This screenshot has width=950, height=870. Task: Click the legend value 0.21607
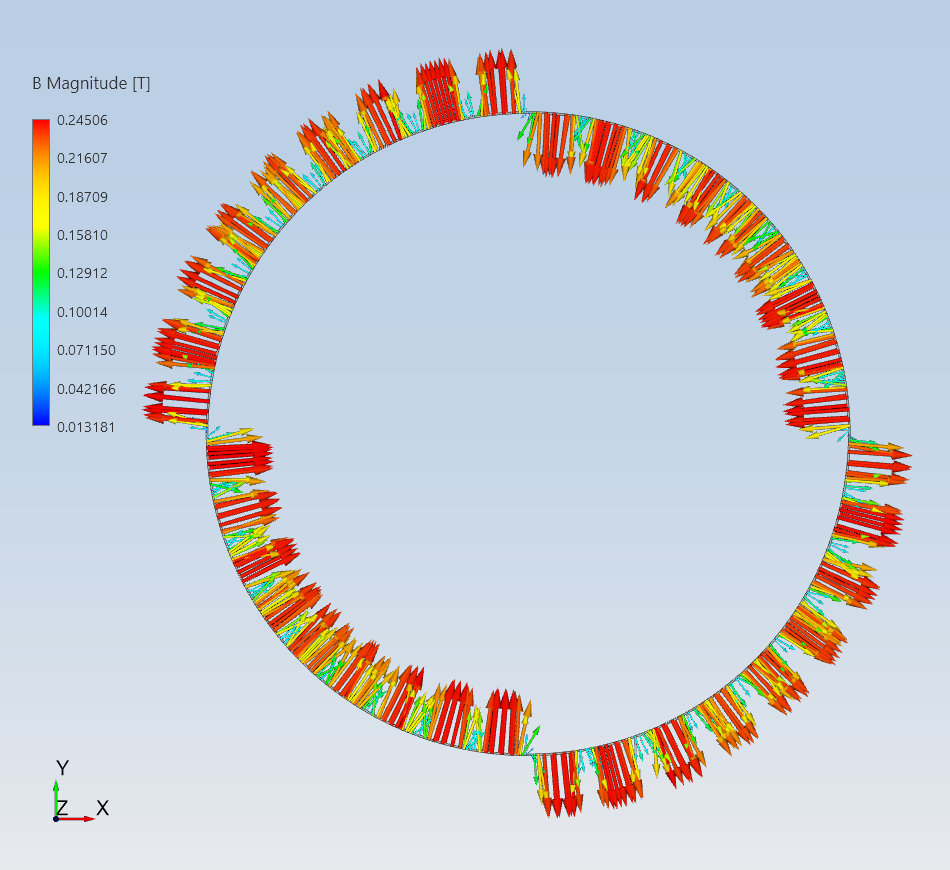[84, 158]
